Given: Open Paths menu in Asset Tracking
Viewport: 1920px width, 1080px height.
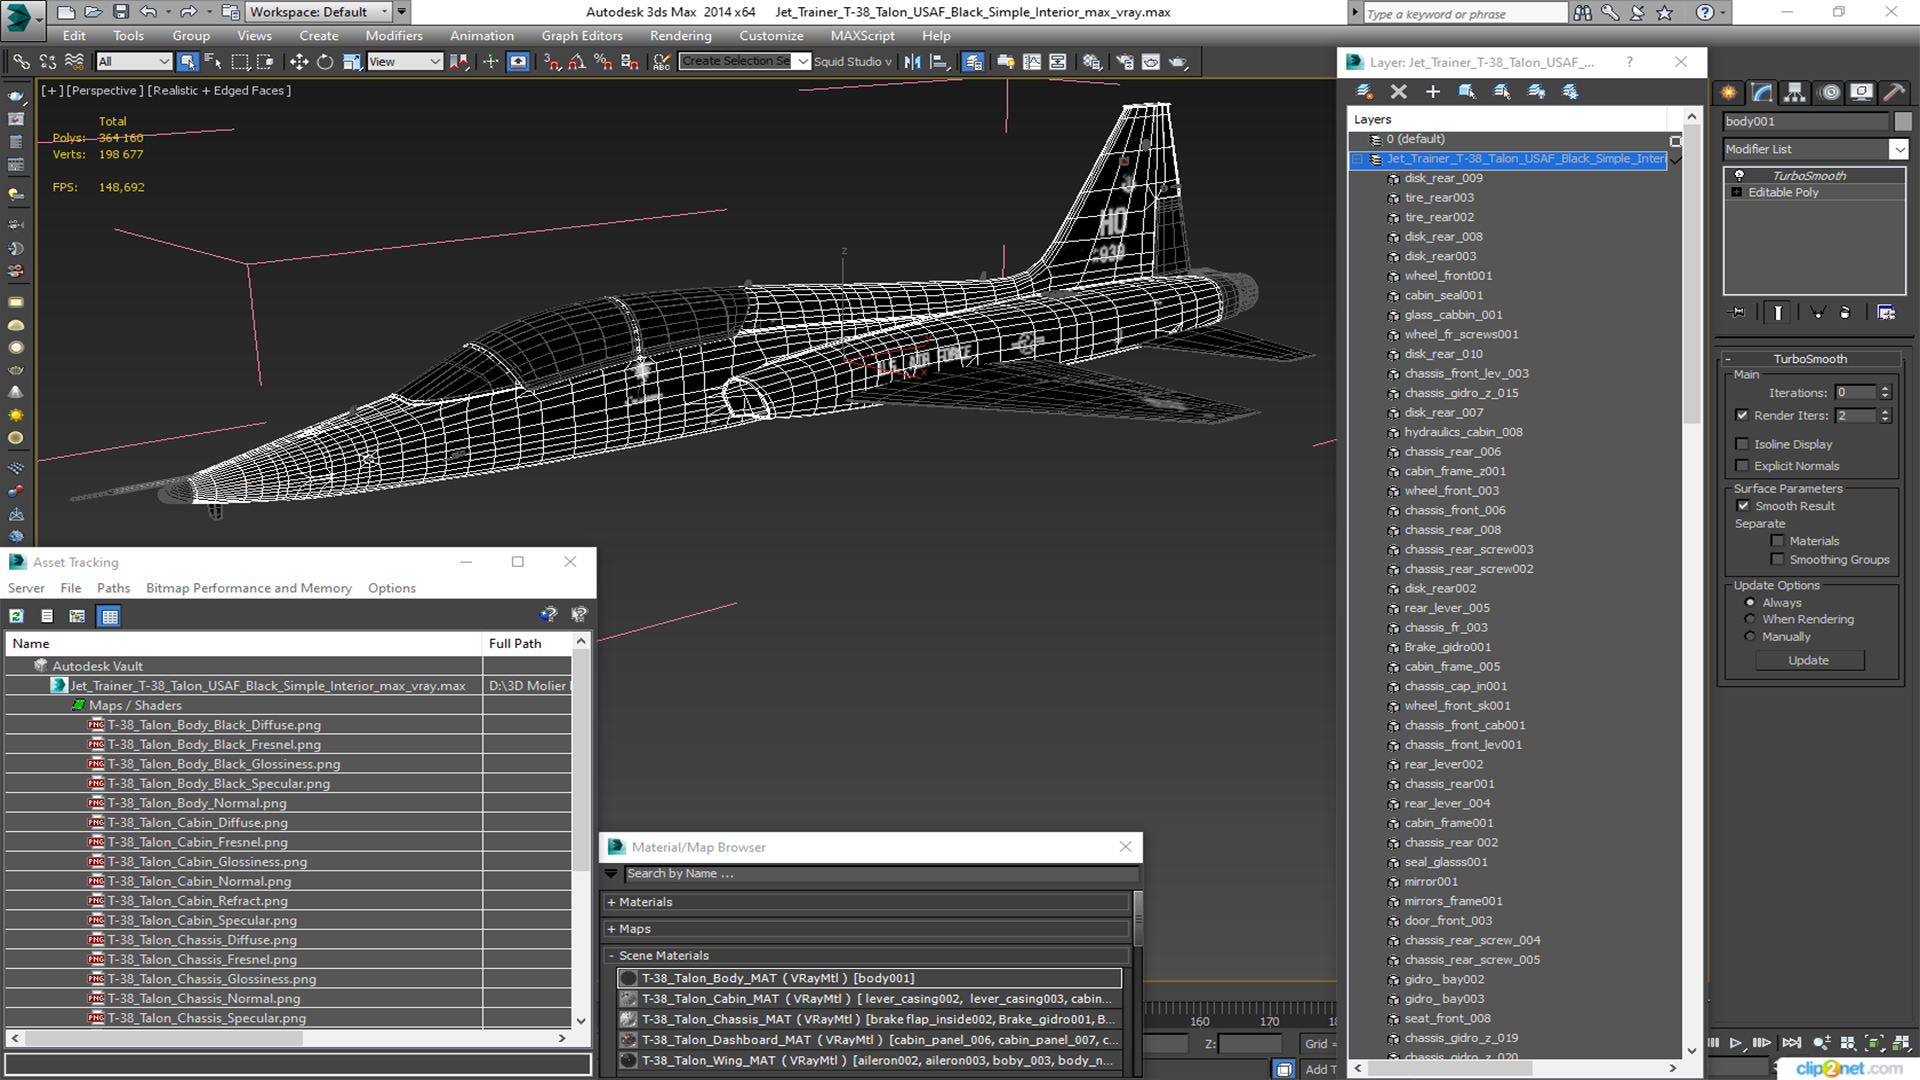Looking at the screenshot, I should (x=113, y=588).
